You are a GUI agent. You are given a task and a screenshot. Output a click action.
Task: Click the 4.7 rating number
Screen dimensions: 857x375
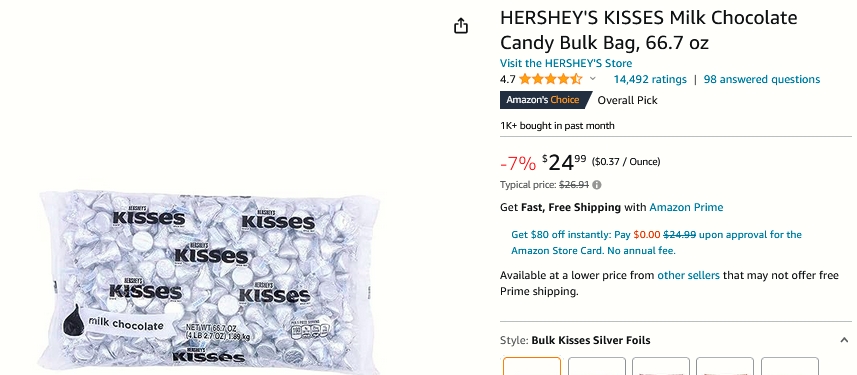[508, 79]
